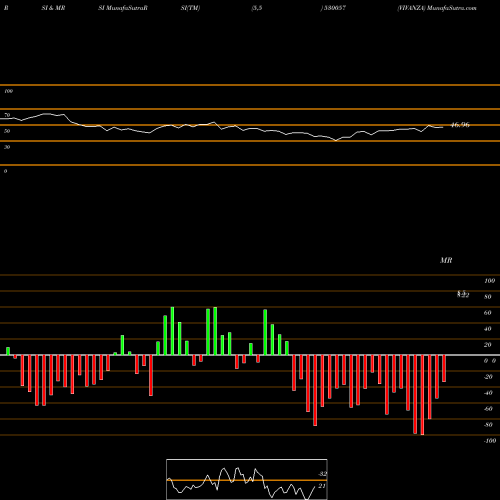Click the right end of the white RSI line

click(x=442, y=127)
